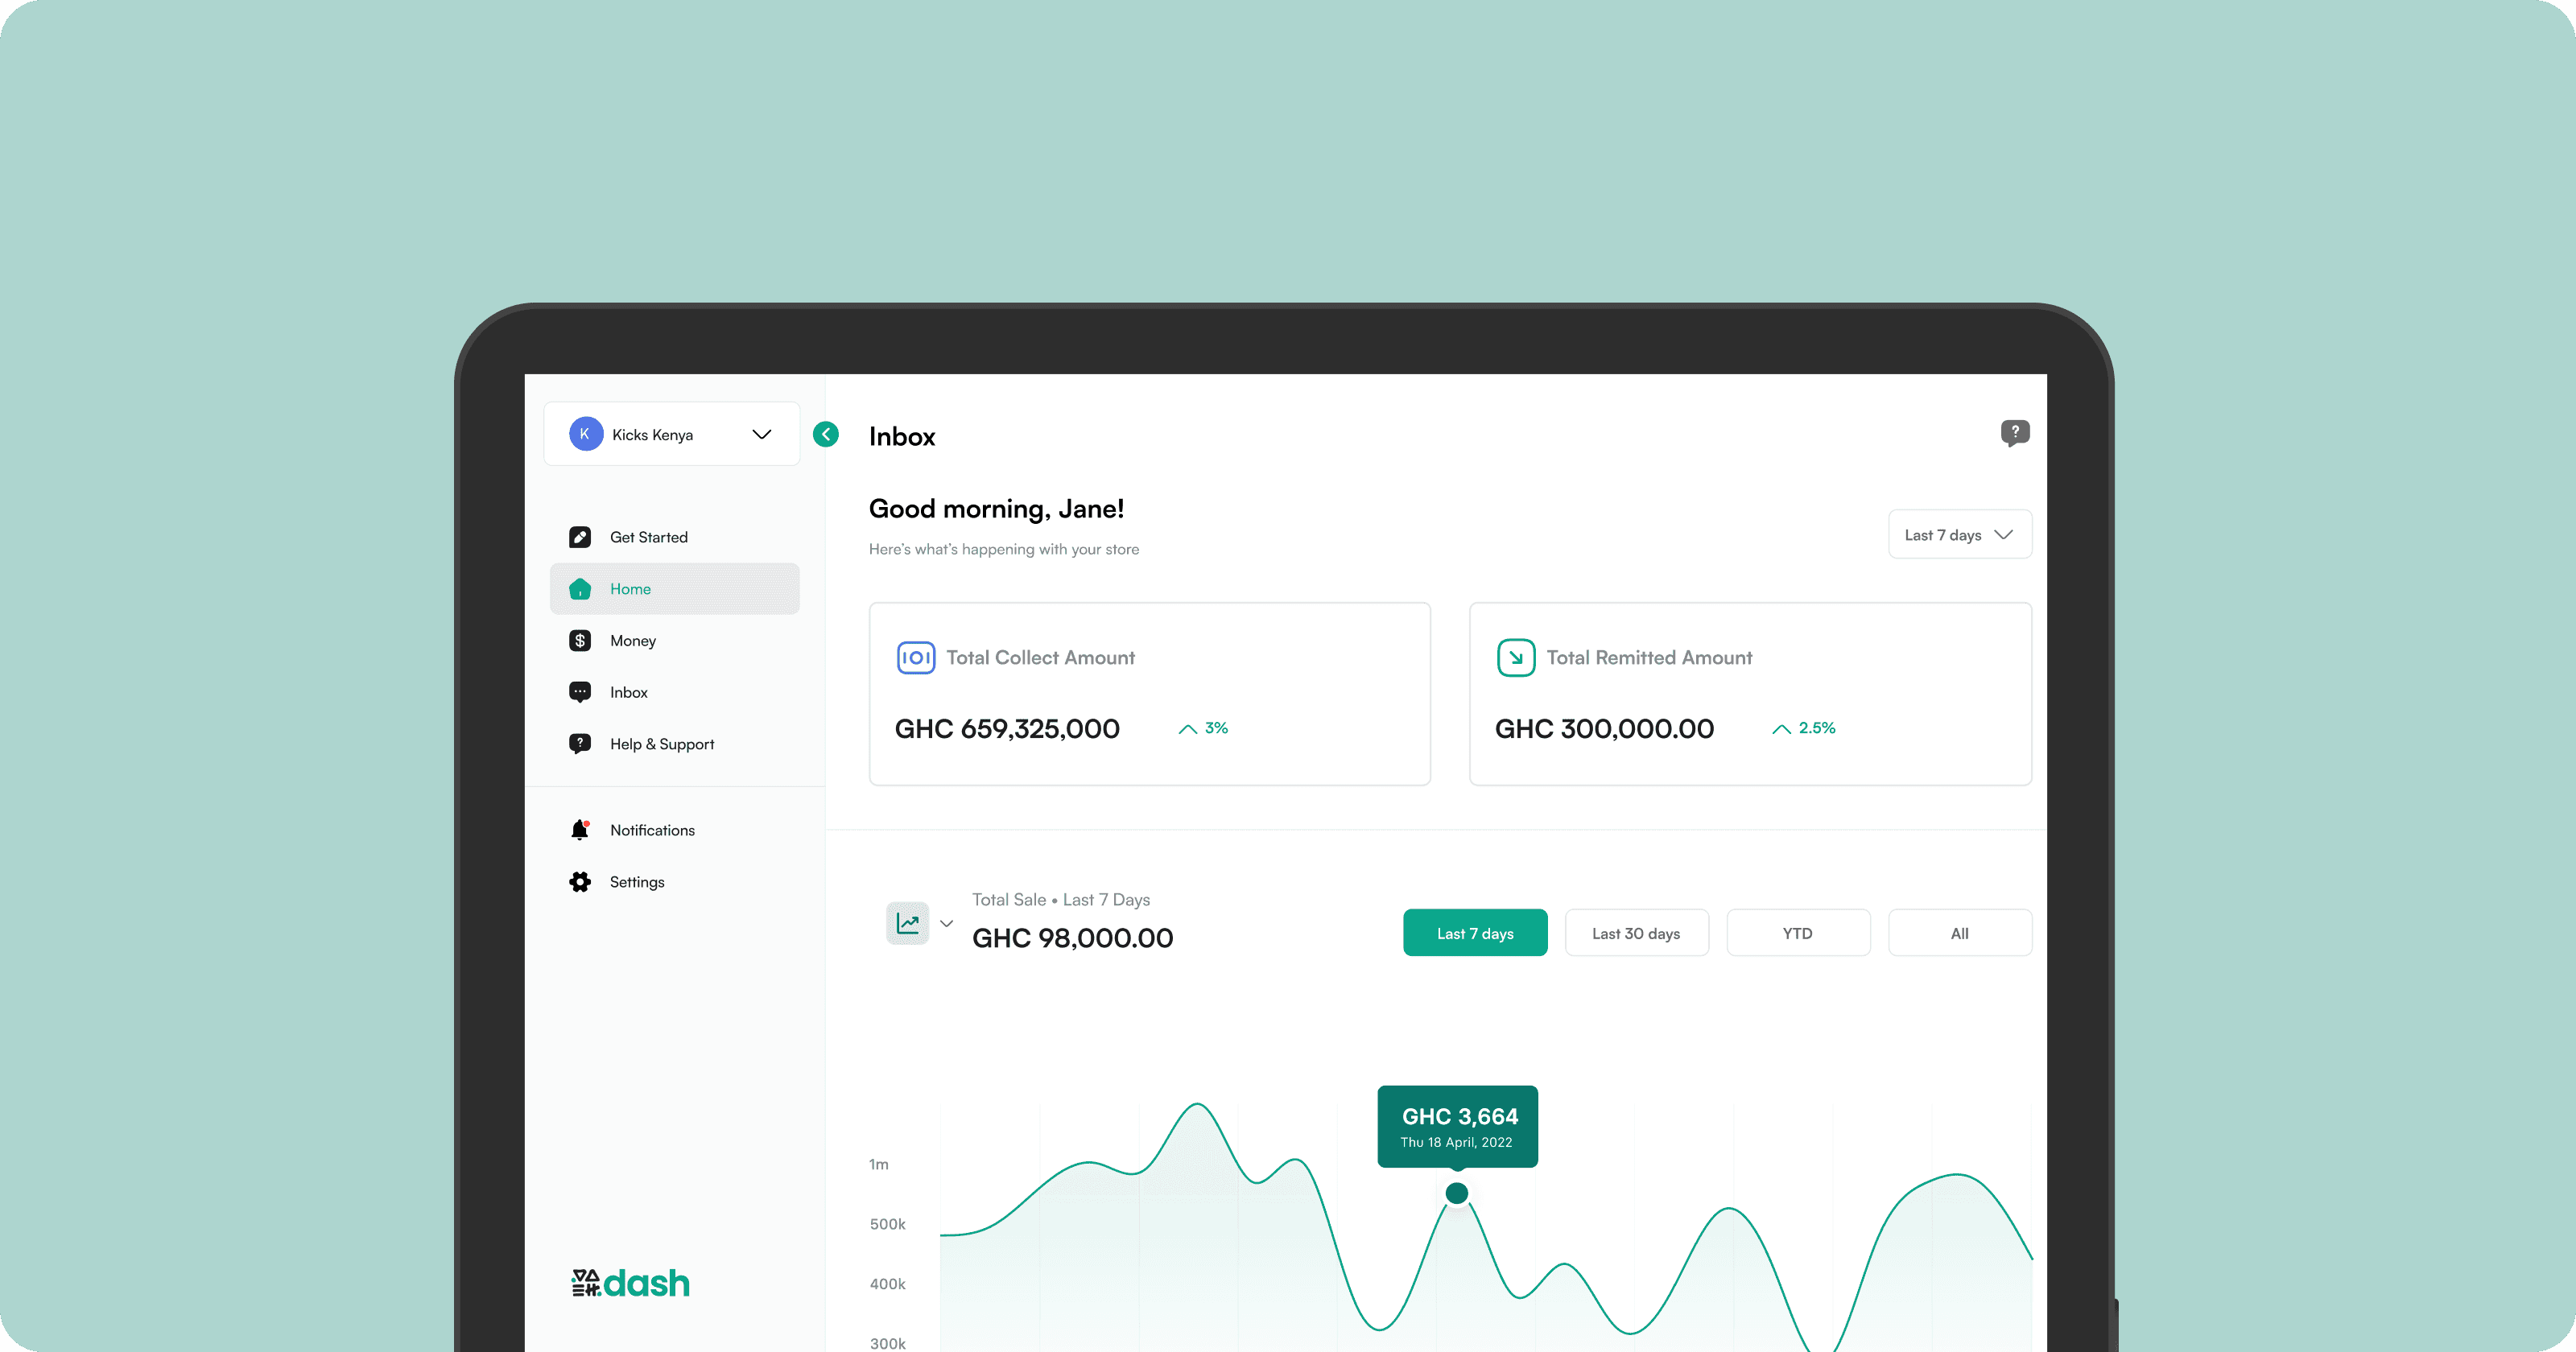Click the Help & Support question icon
This screenshot has height=1352, width=2576.
(580, 744)
